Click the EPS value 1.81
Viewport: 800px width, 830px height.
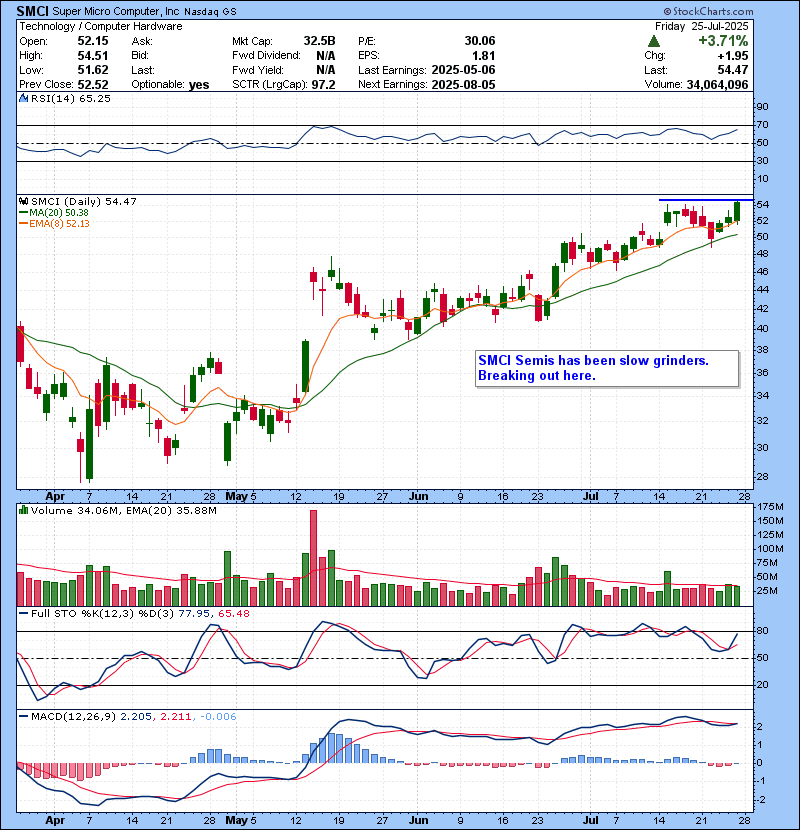pyautogui.click(x=483, y=56)
